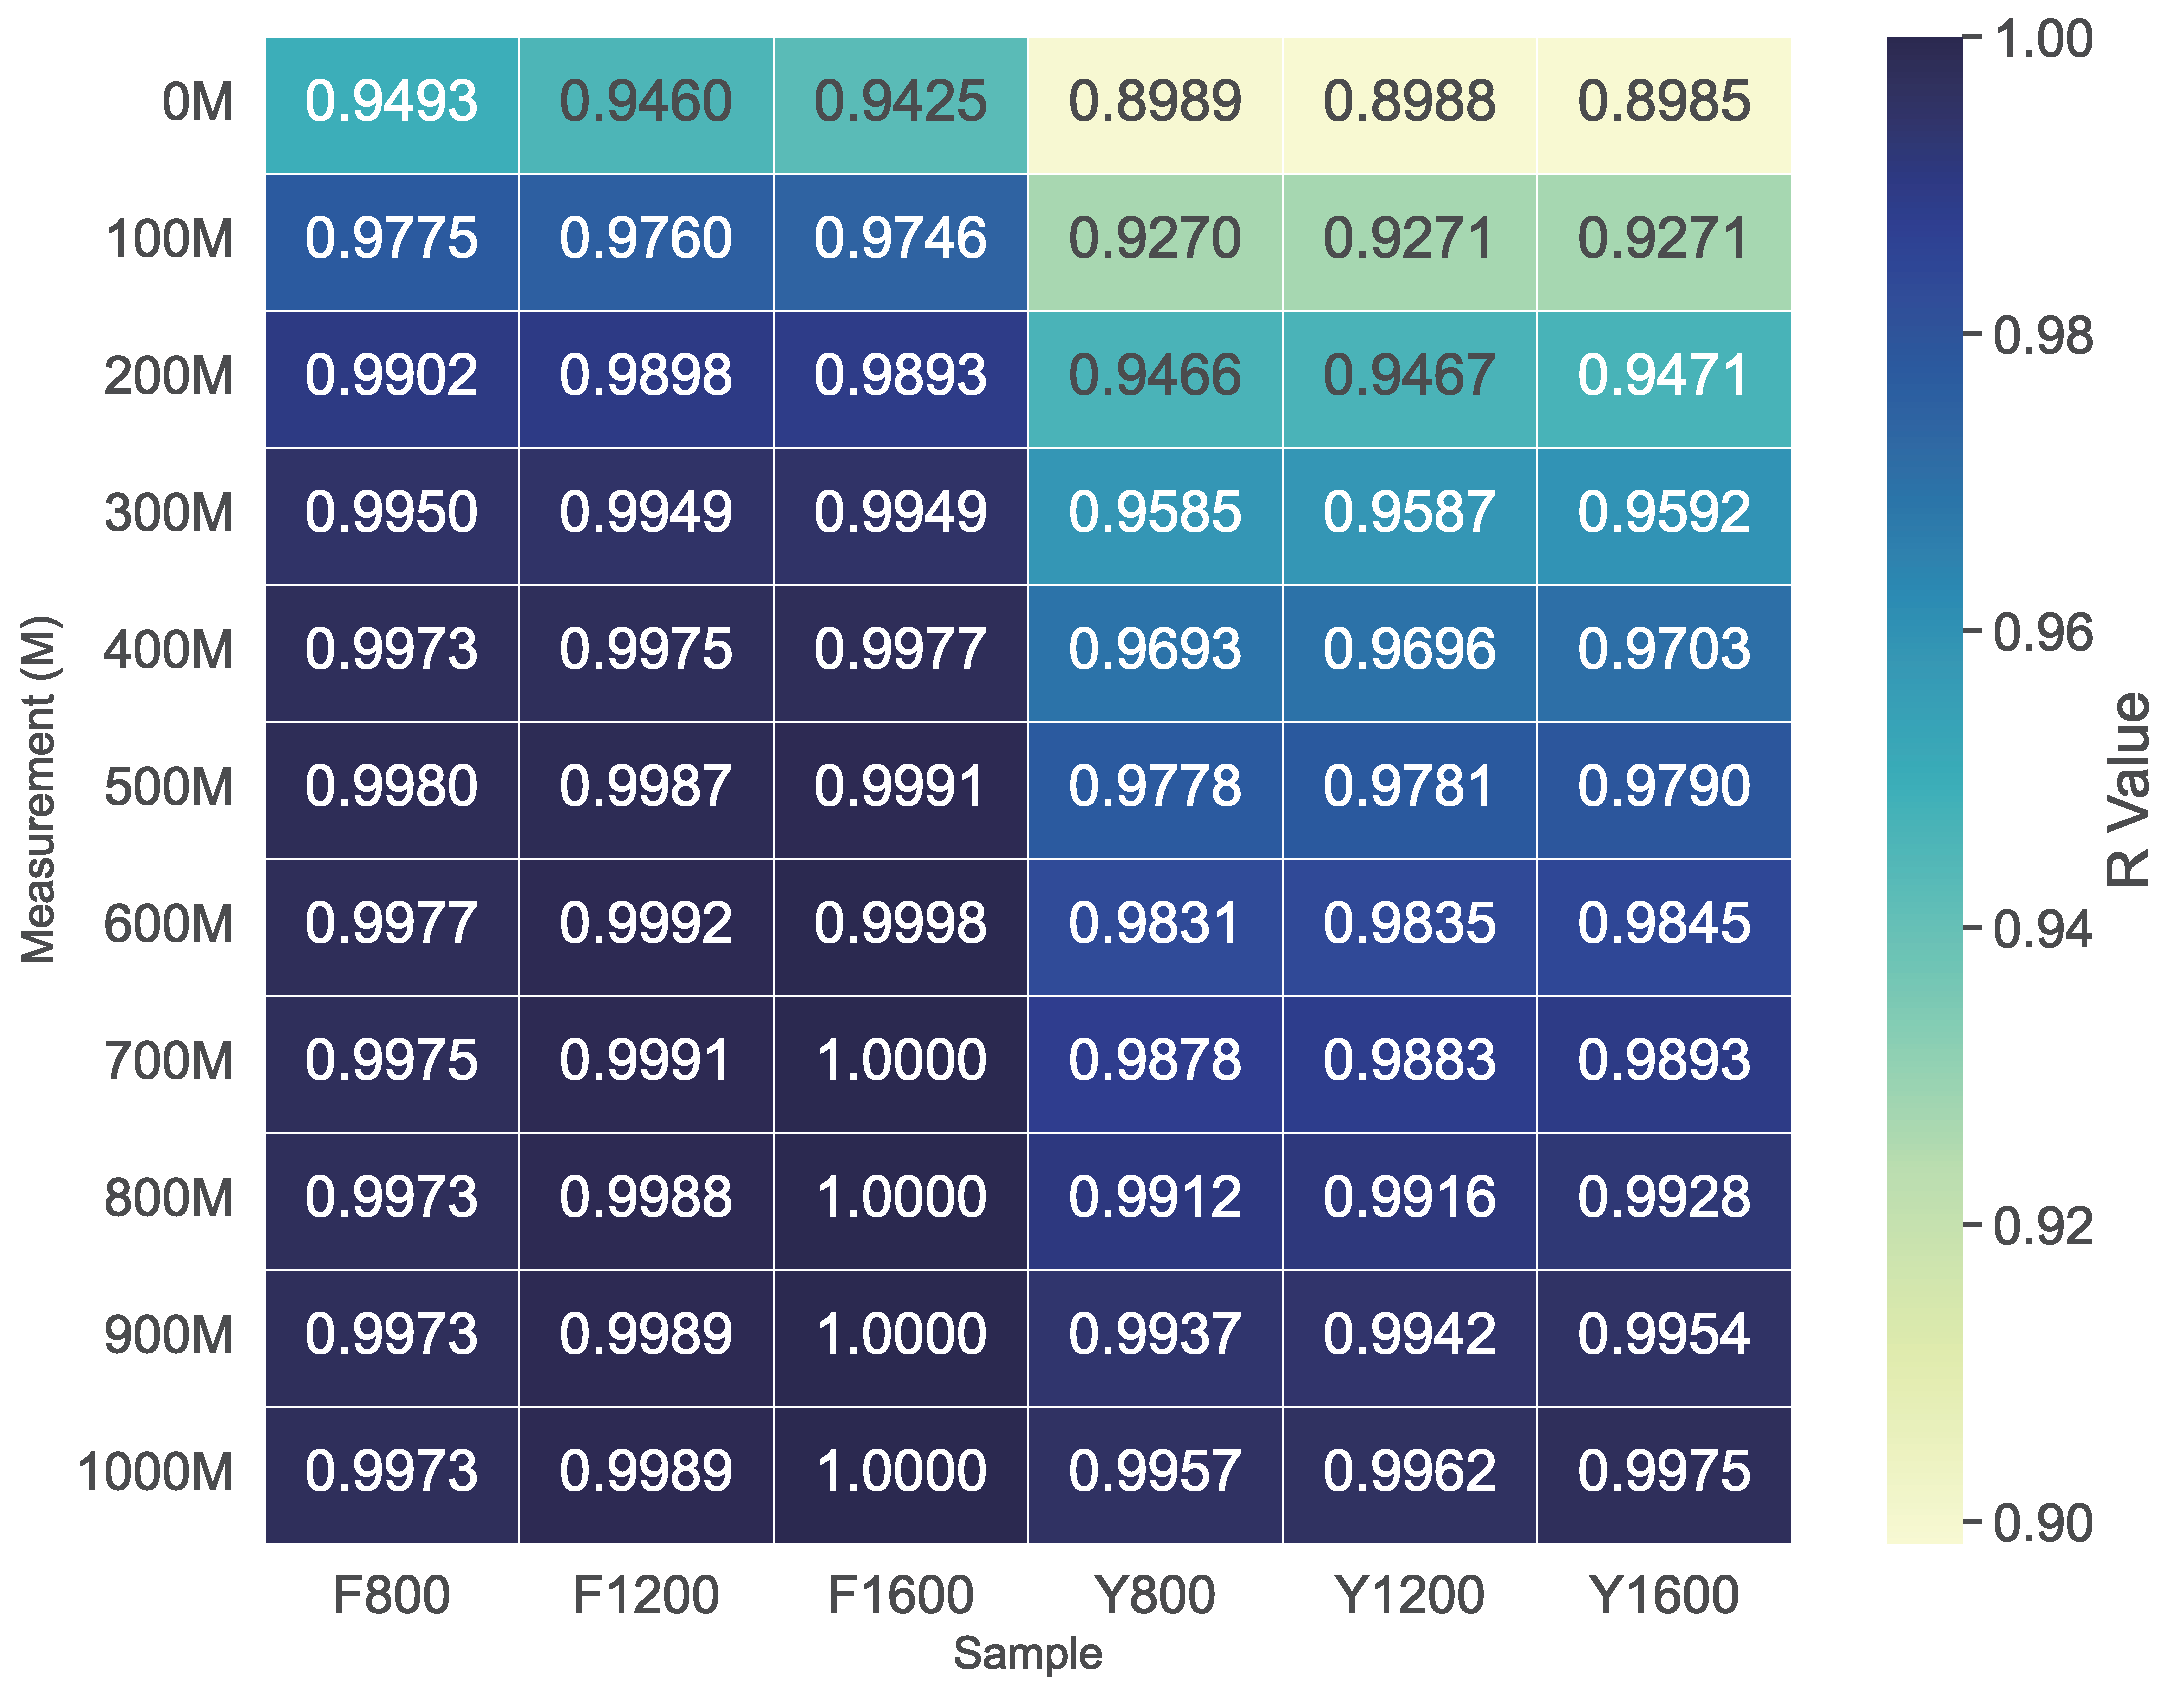Click the 0.9703 heatmap cell

pos(1664,651)
